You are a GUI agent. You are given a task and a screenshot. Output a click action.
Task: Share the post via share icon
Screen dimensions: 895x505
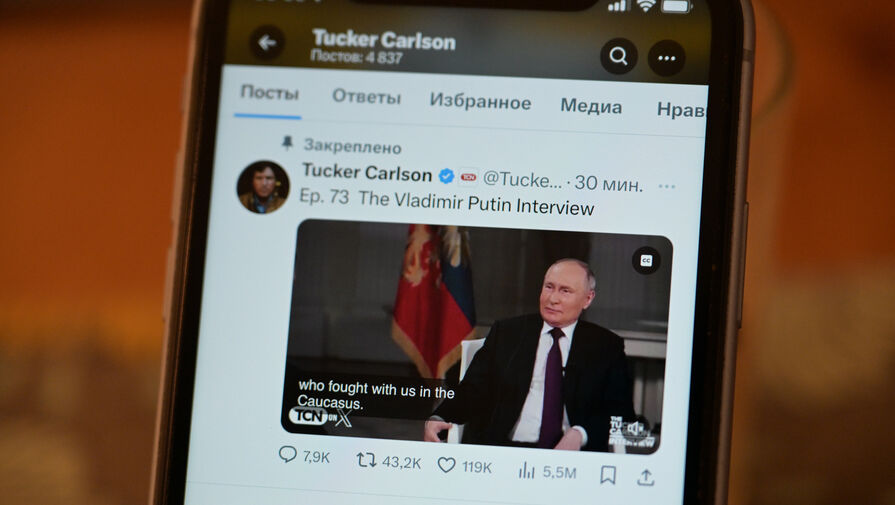click(x=646, y=477)
